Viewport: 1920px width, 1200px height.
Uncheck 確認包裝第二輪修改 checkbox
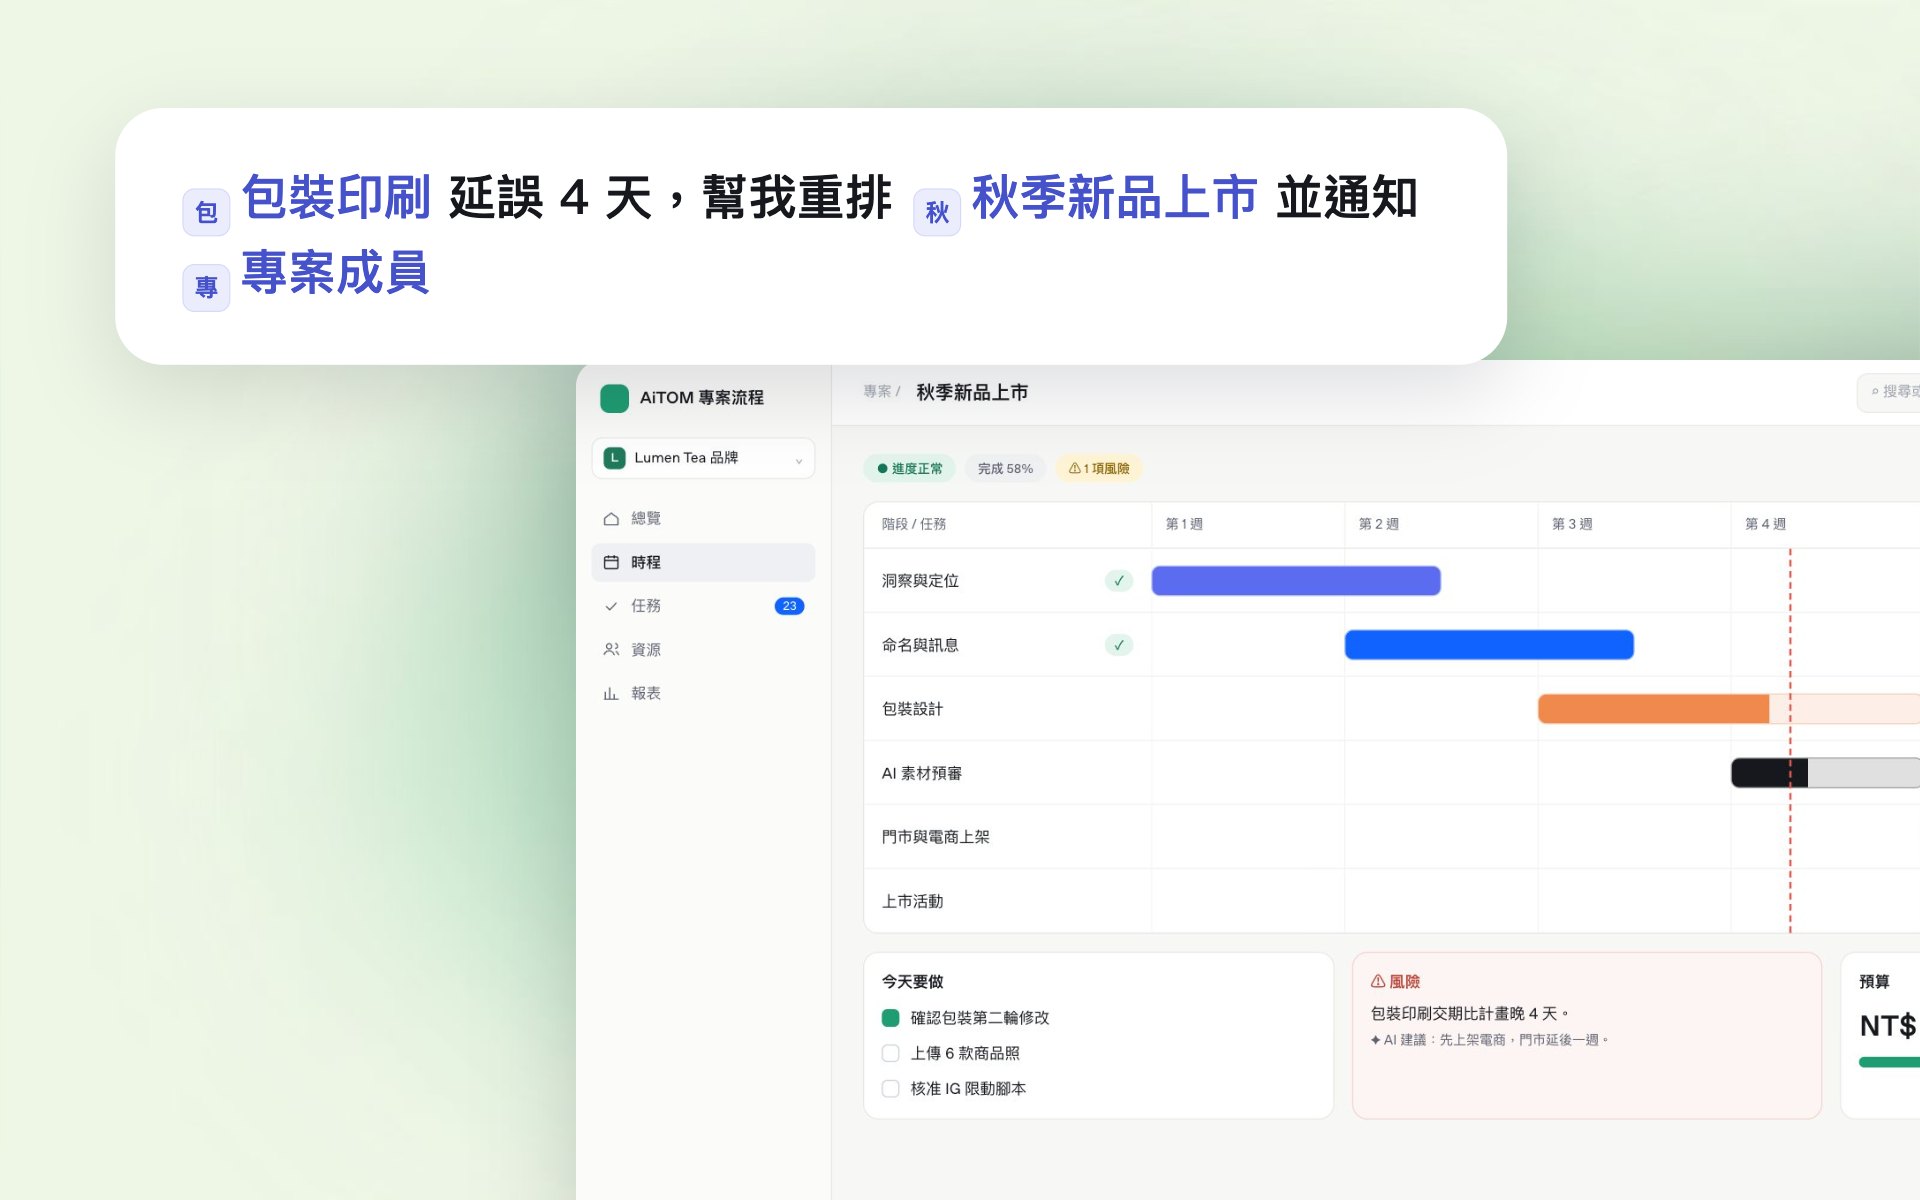891,1018
